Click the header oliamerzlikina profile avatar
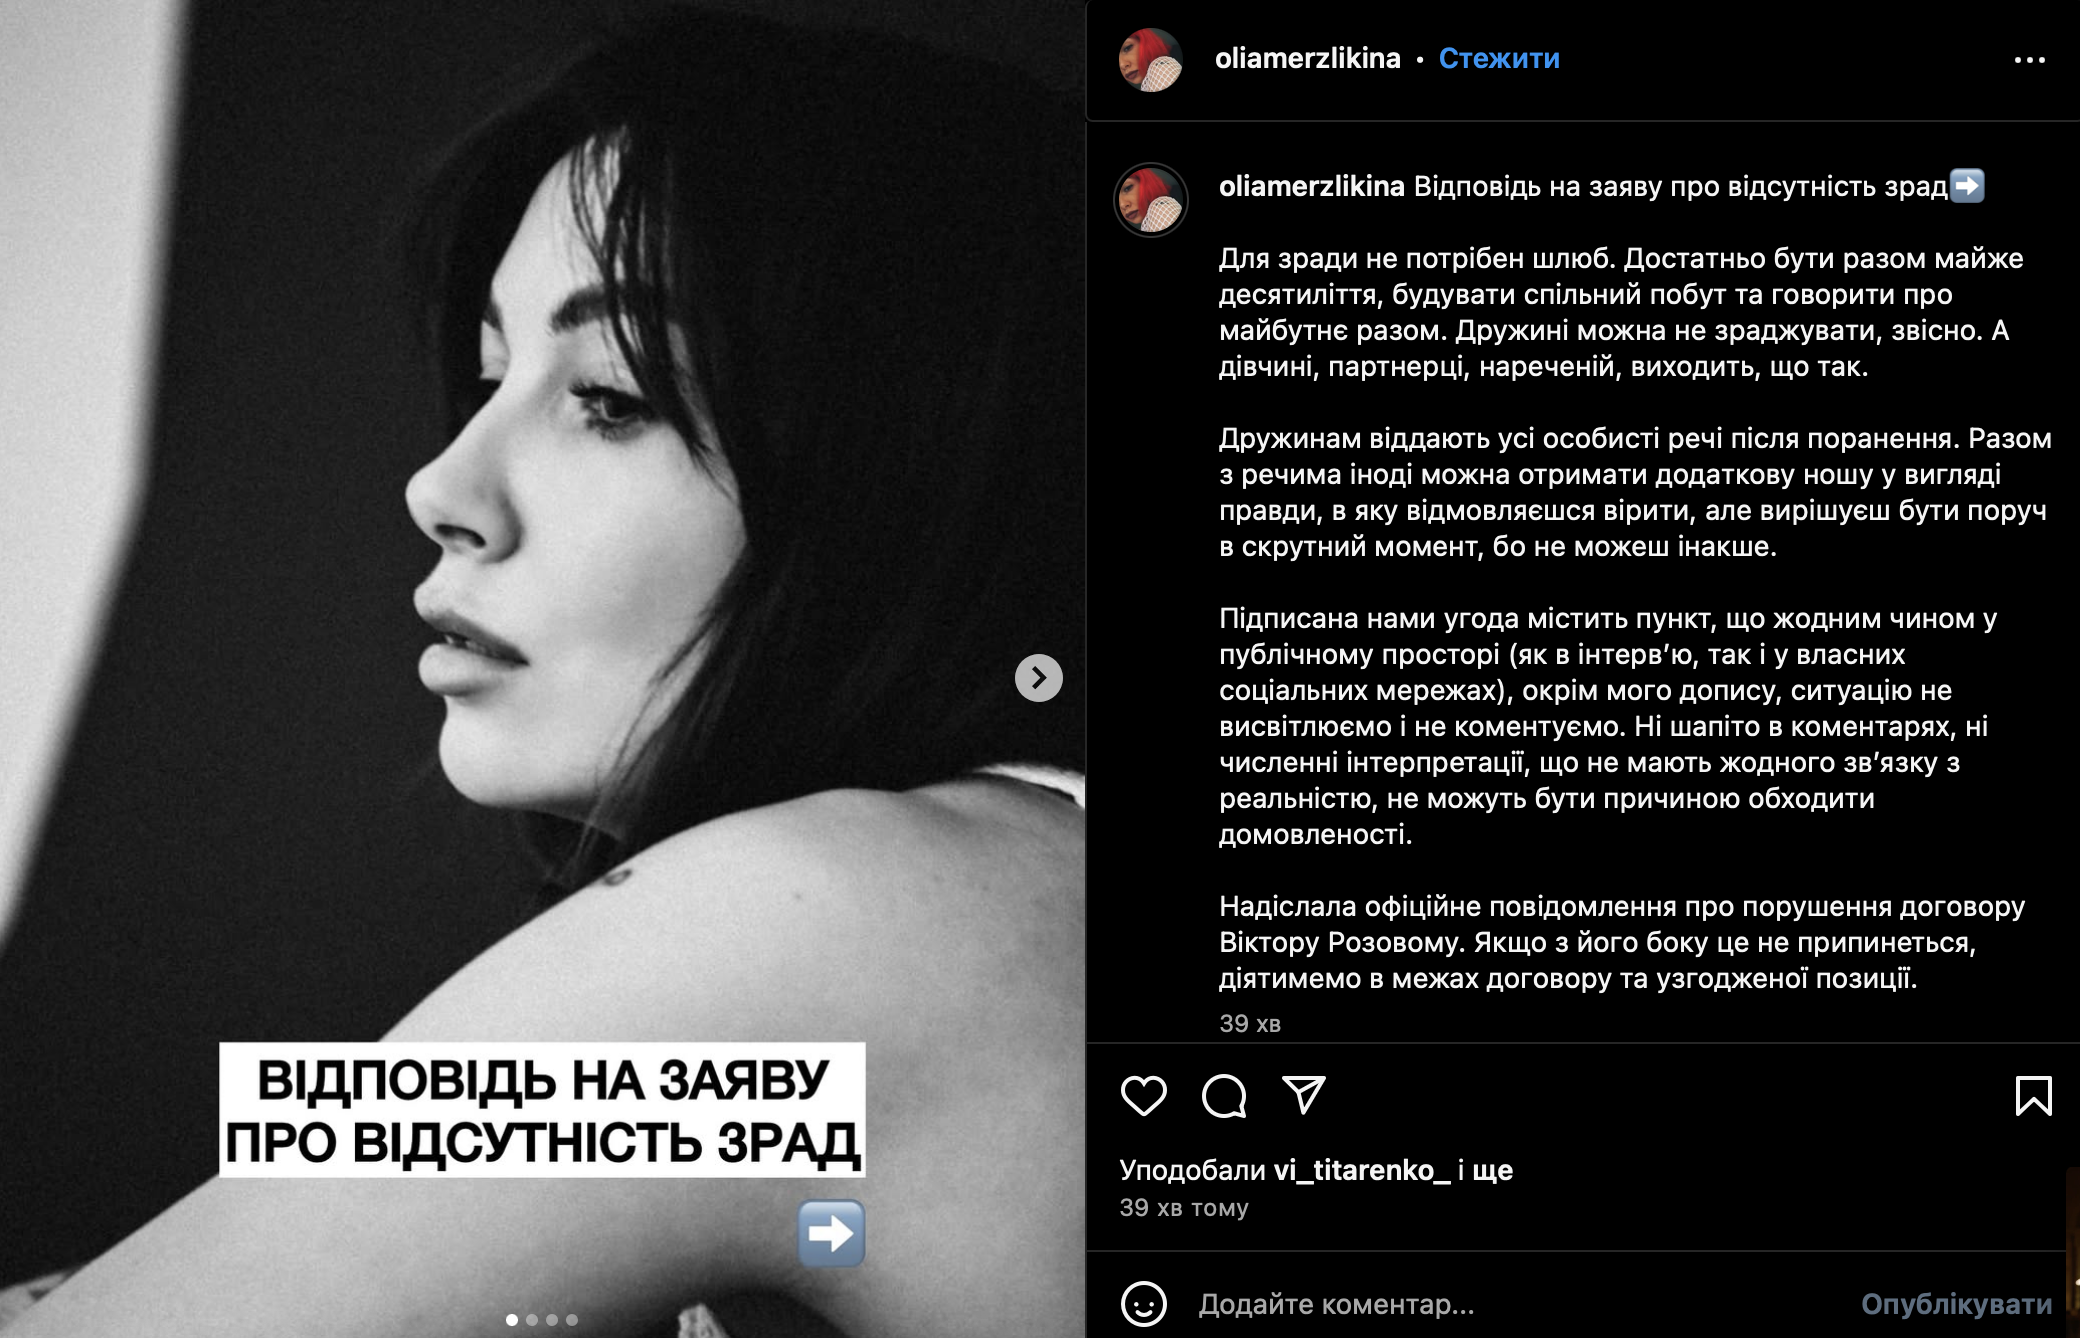The width and height of the screenshot is (2080, 1338). point(1151,60)
